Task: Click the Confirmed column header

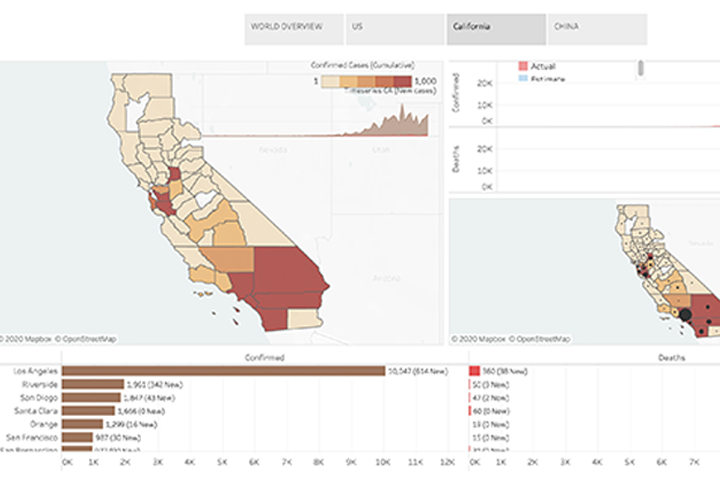Action: coord(264,357)
